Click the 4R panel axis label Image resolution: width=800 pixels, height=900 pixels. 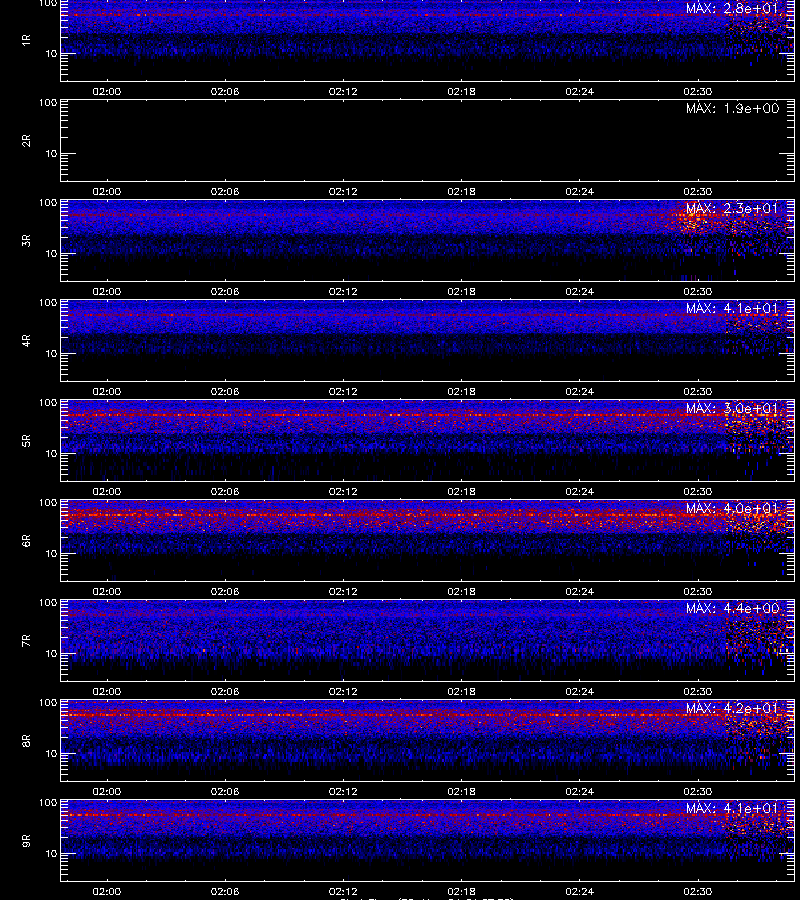(x=26, y=340)
